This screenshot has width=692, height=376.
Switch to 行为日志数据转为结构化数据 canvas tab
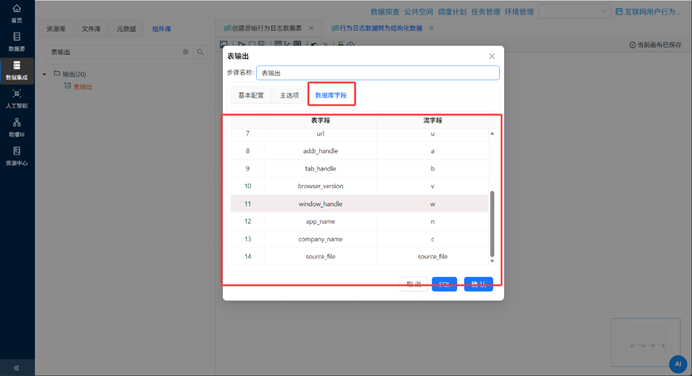[377, 28]
